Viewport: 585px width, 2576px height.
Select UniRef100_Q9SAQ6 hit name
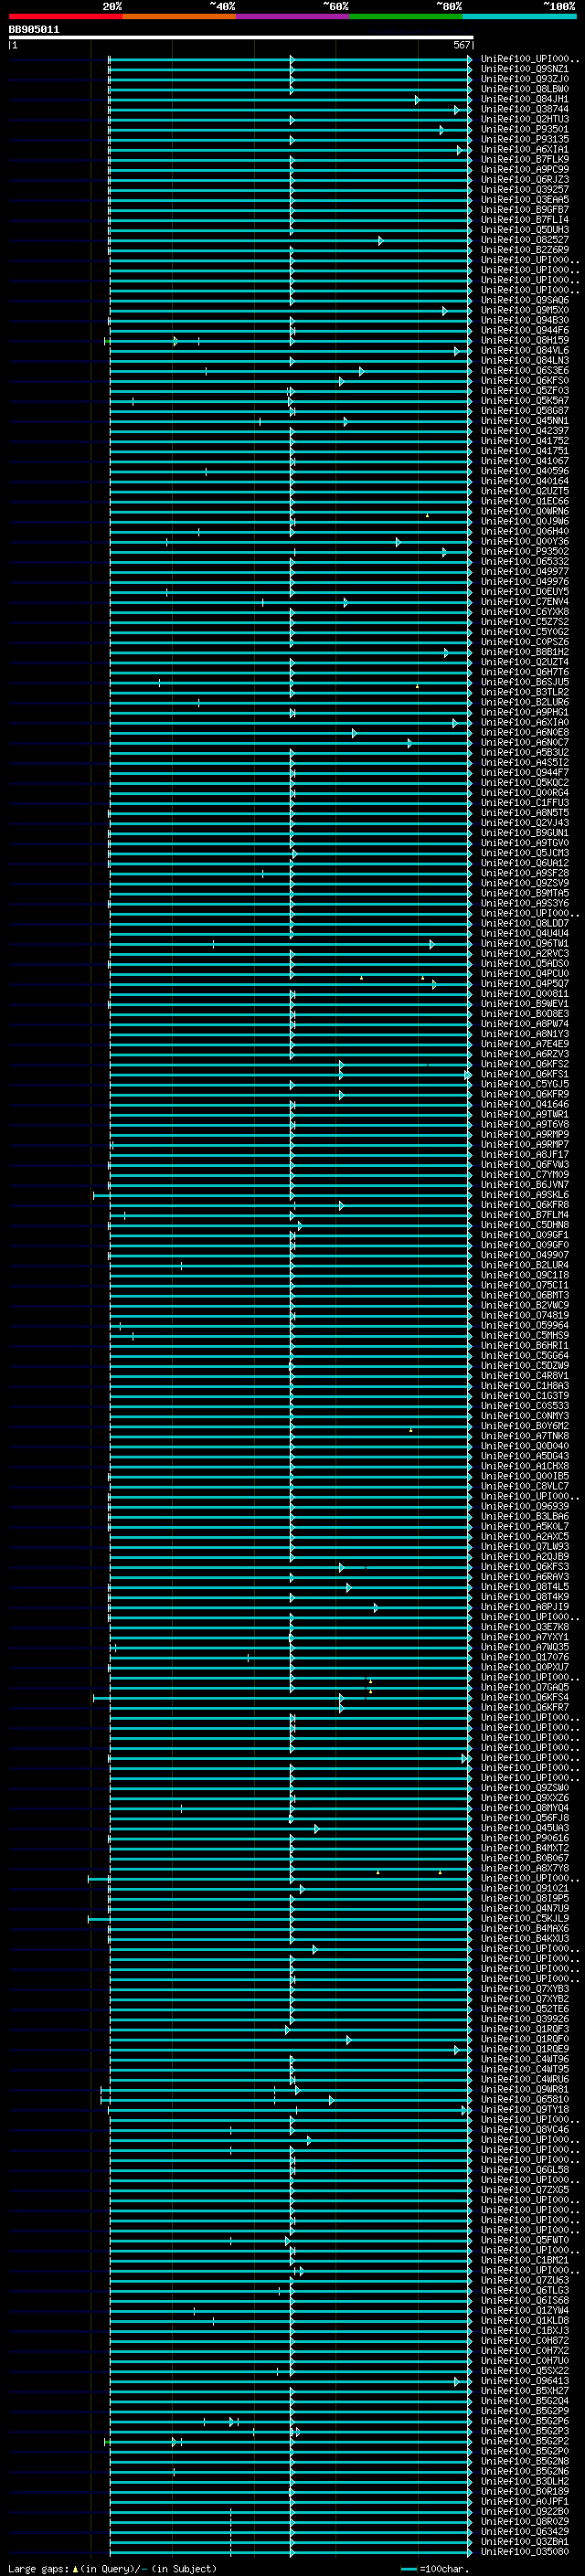(525, 300)
